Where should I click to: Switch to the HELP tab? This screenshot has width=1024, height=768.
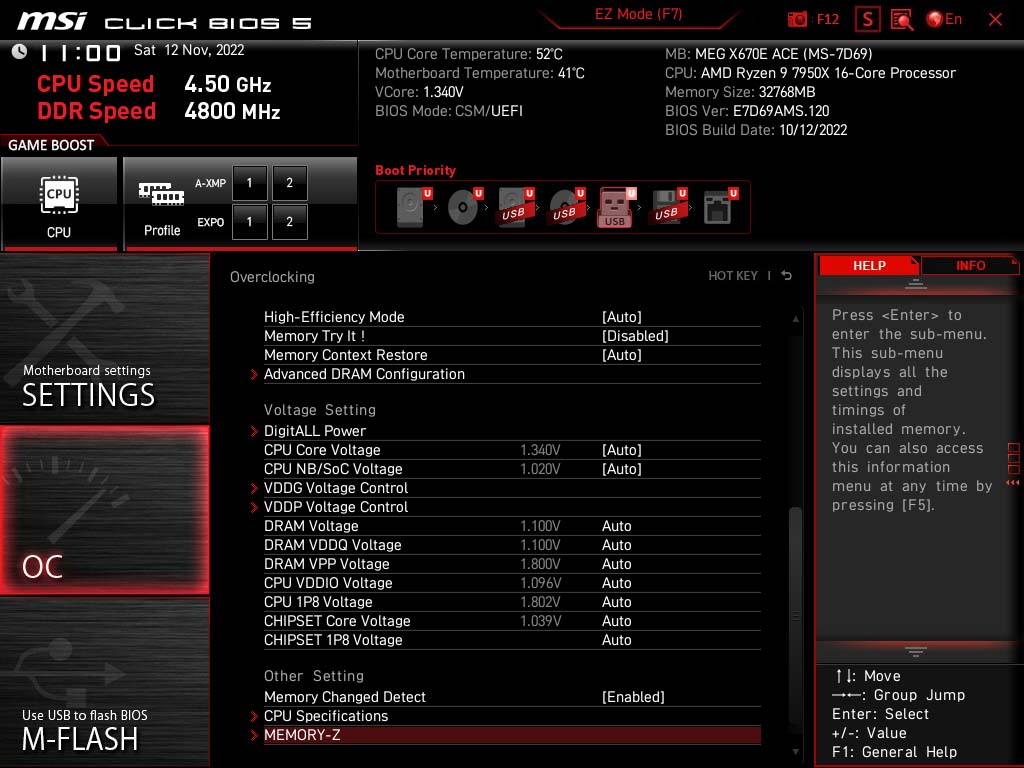[x=869, y=266]
